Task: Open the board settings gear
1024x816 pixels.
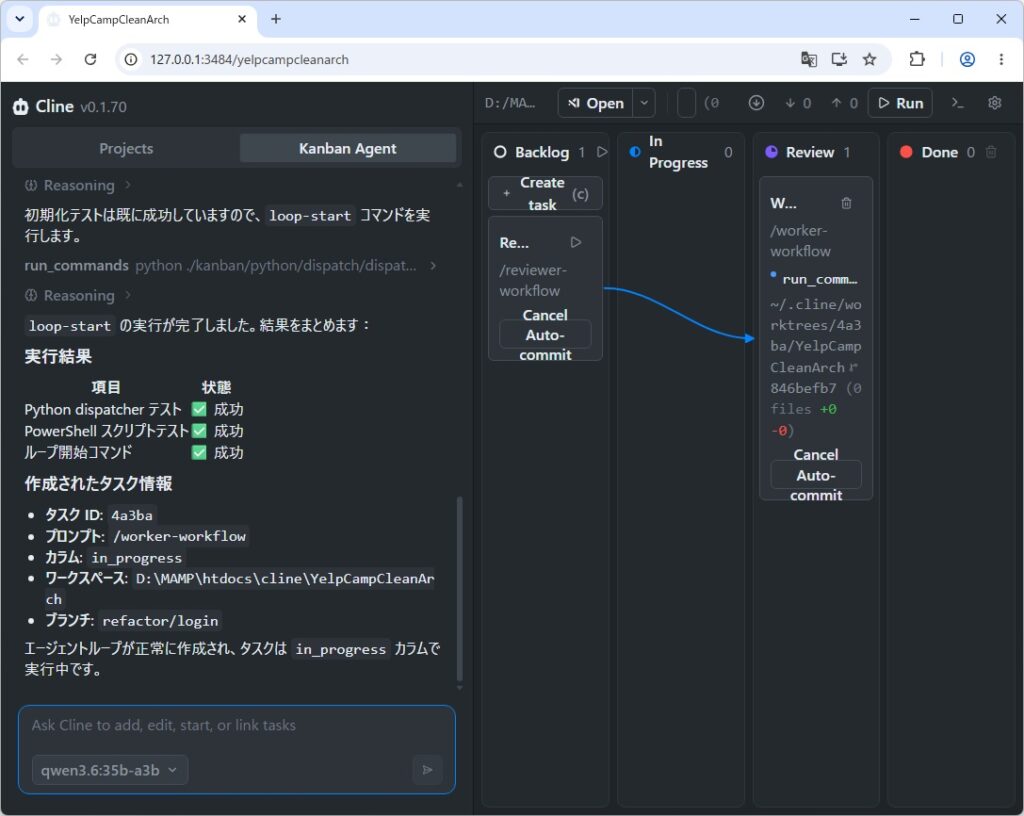Action: (x=995, y=103)
